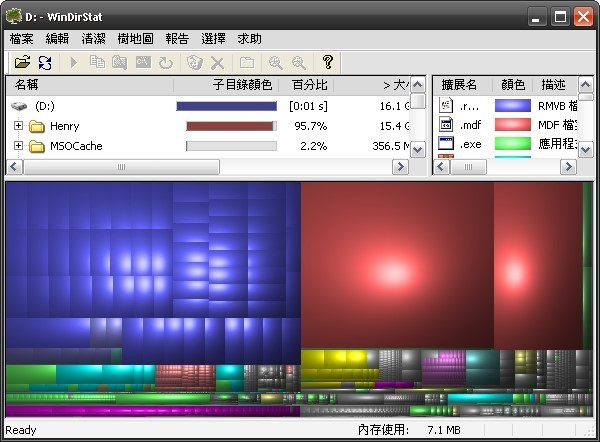The height and width of the screenshot is (442, 600).
Task: Click extension list scroll right arrow
Action: click(568, 167)
